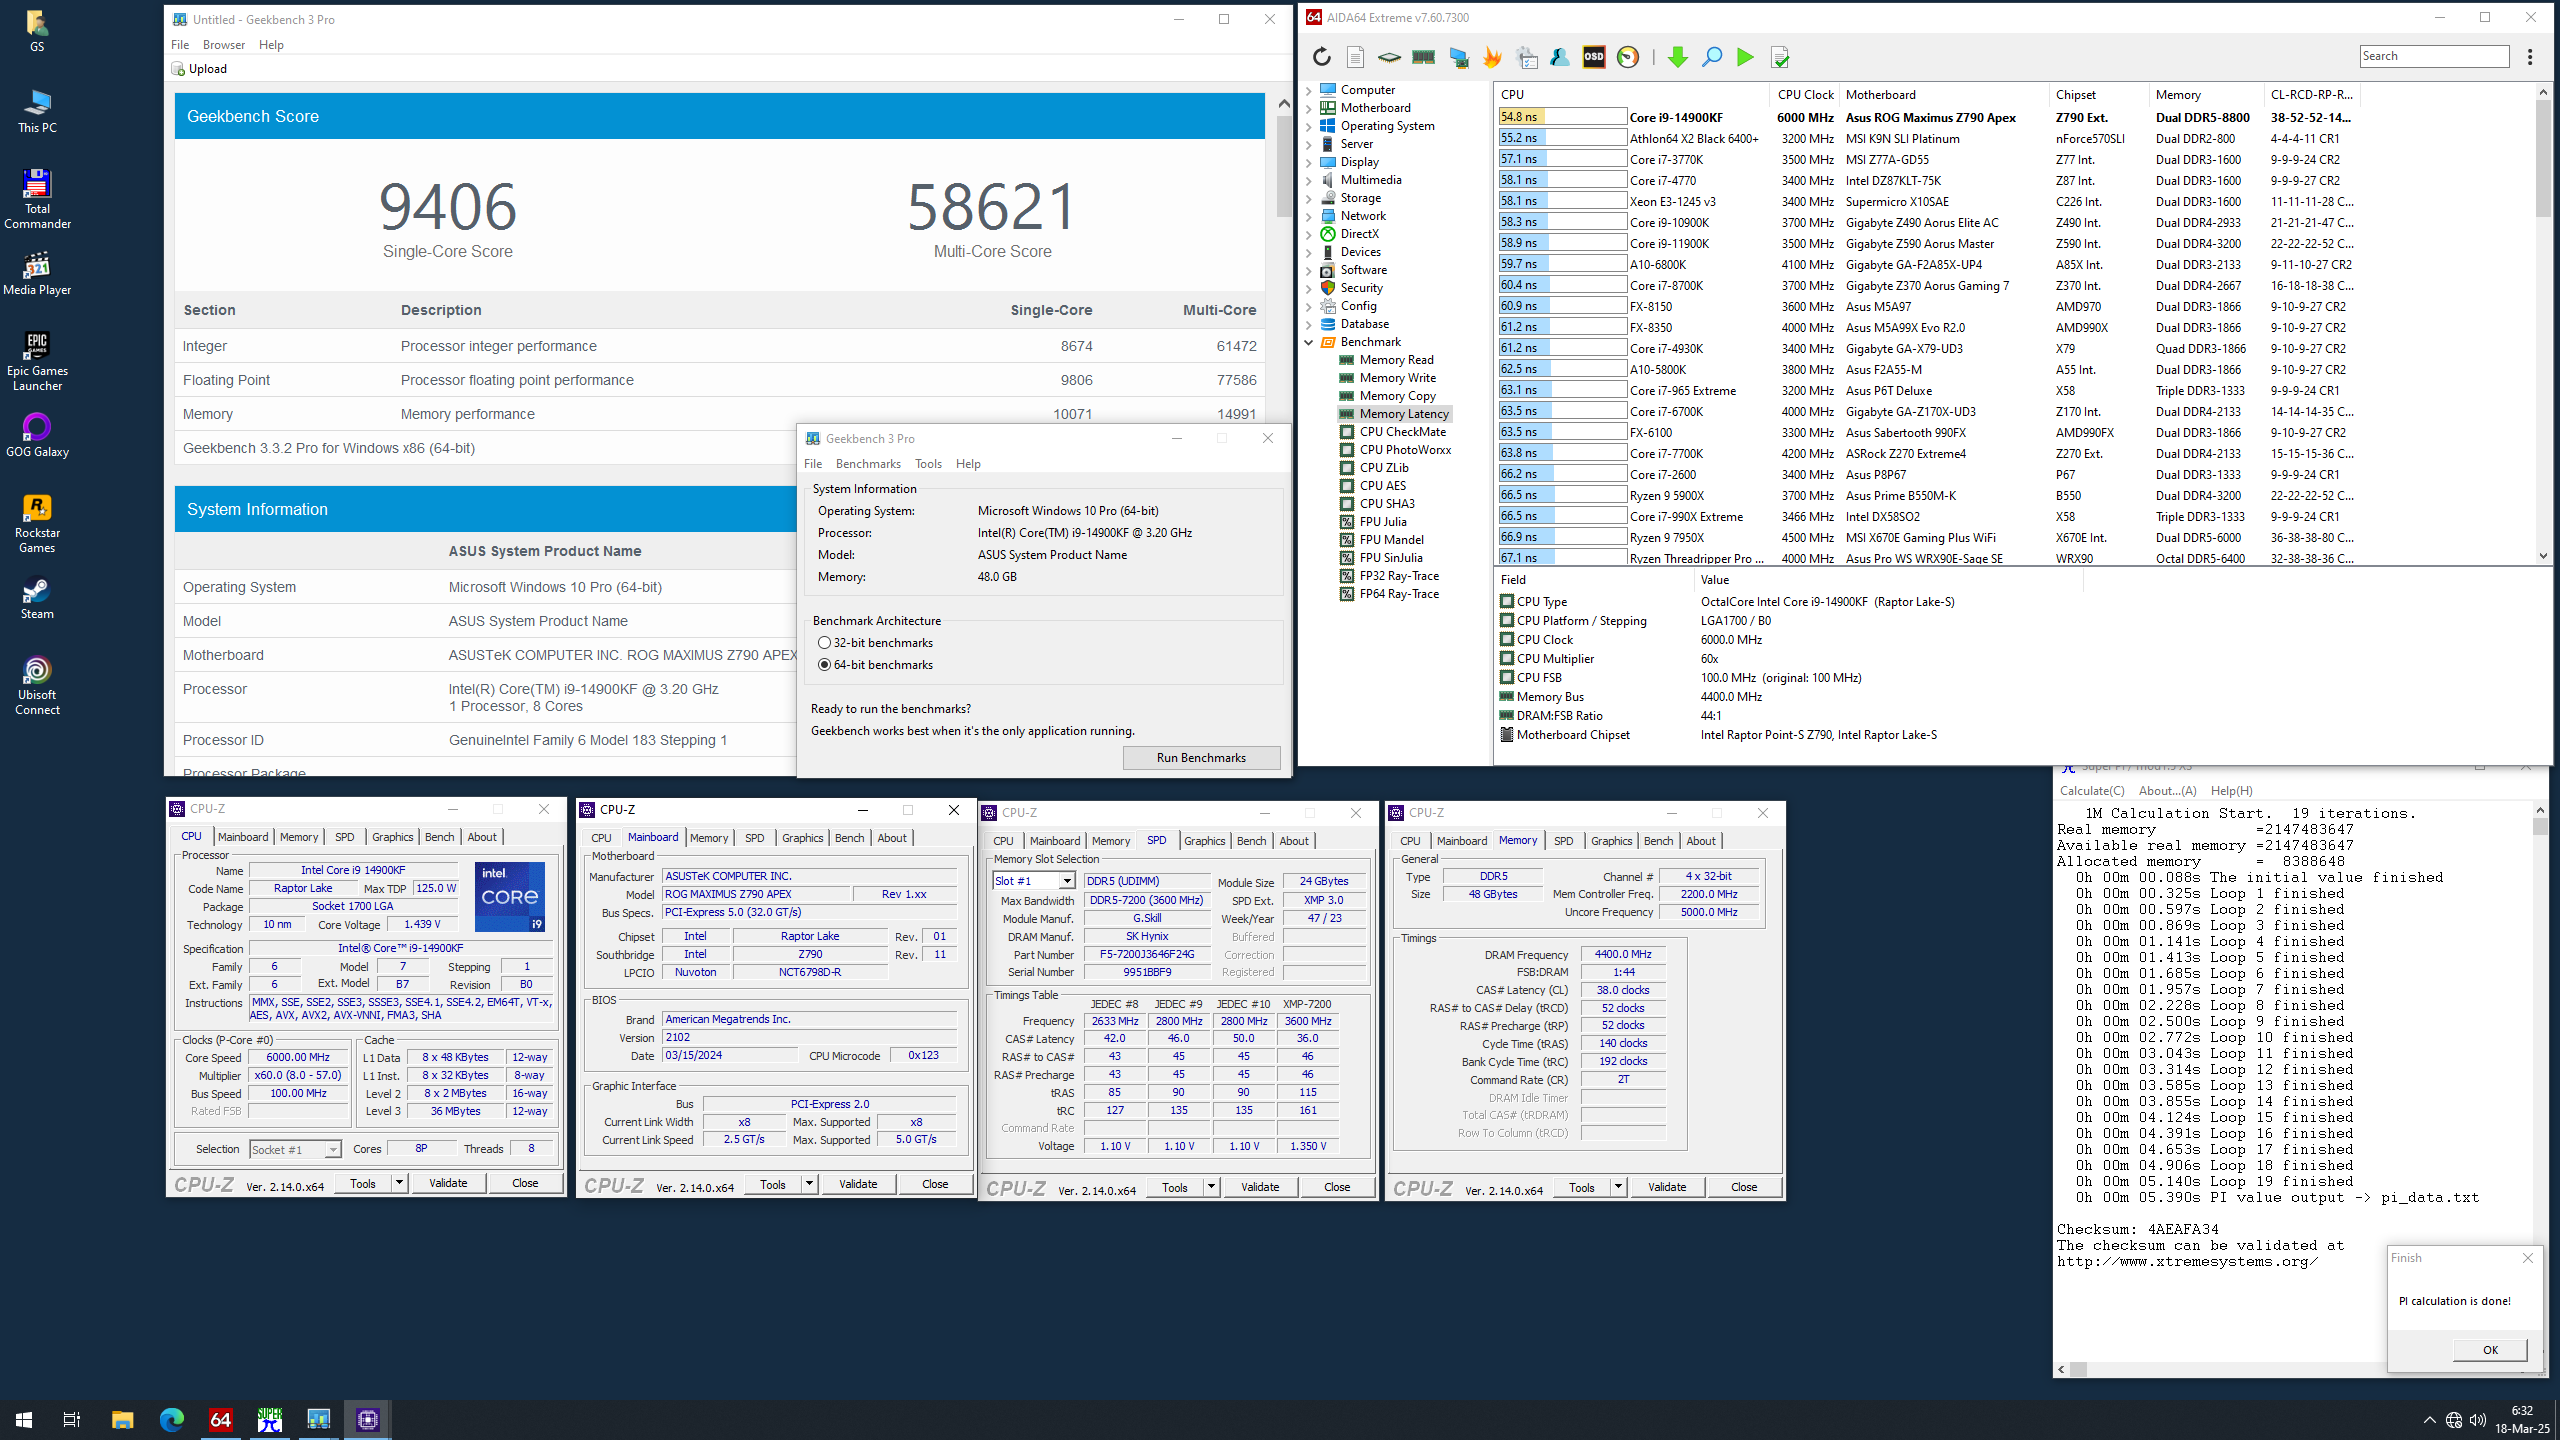Open the AIDA64 SensorPanel gauge icon
2560x1440 pixels.
pos(1628,57)
